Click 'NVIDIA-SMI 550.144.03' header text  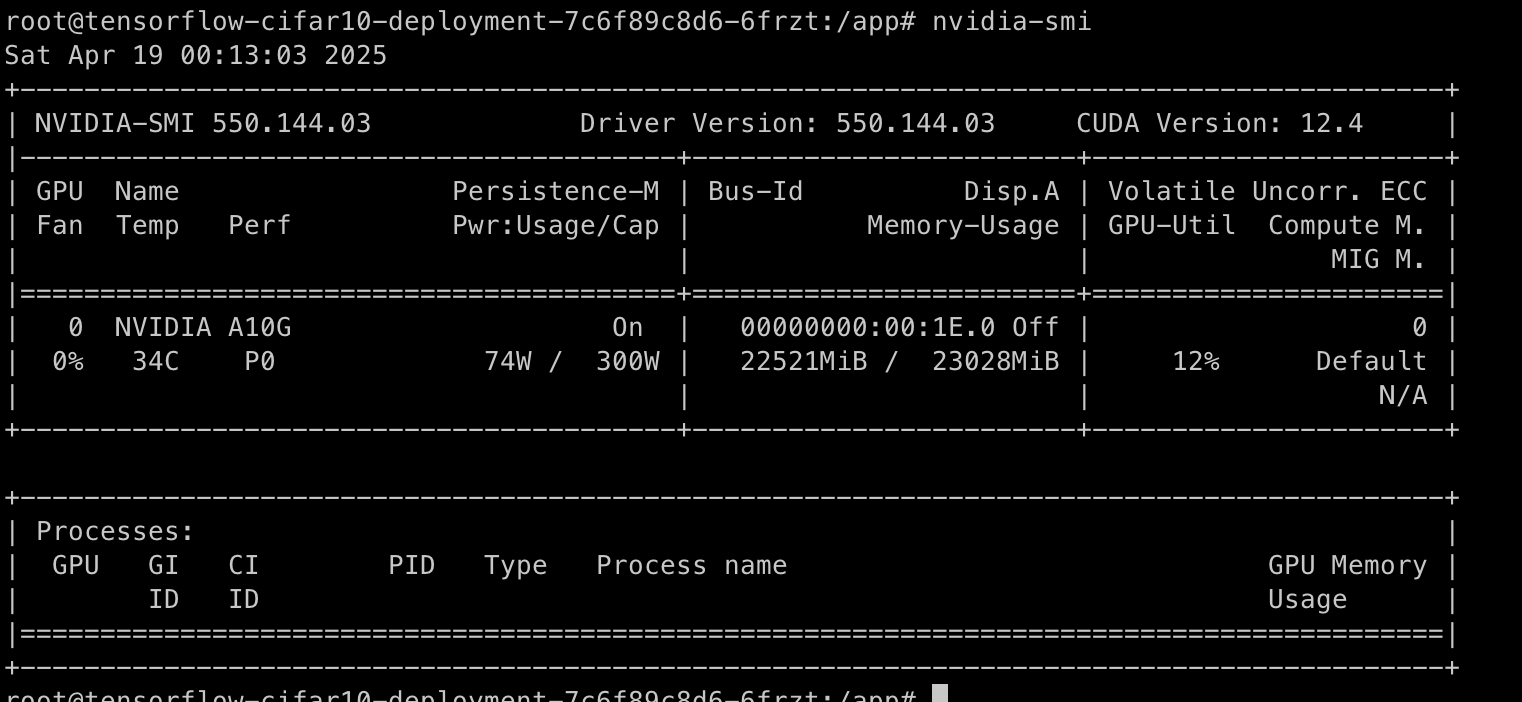203,124
